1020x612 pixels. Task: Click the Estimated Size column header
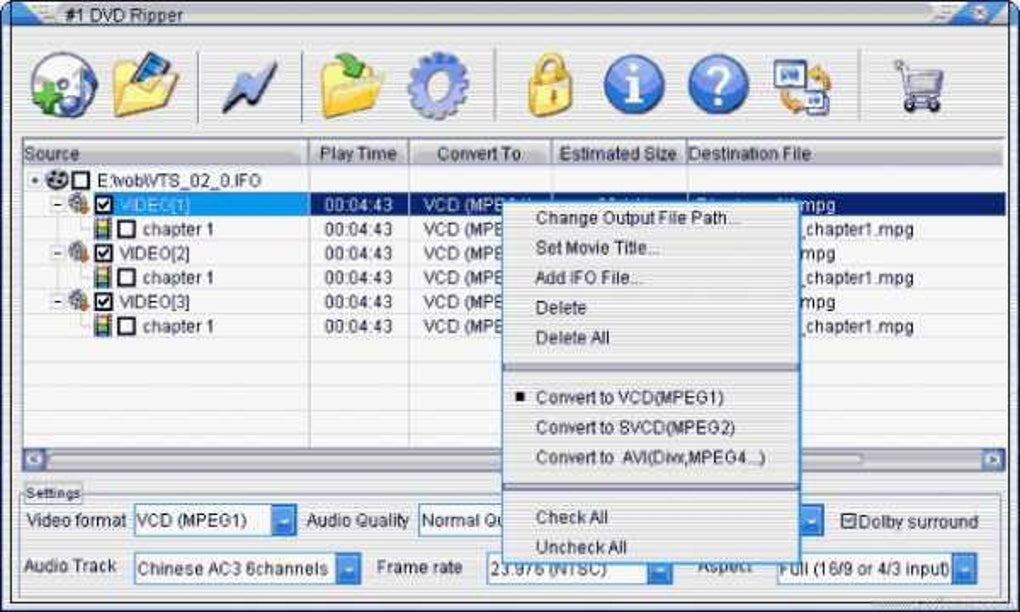click(x=618, y=153)
